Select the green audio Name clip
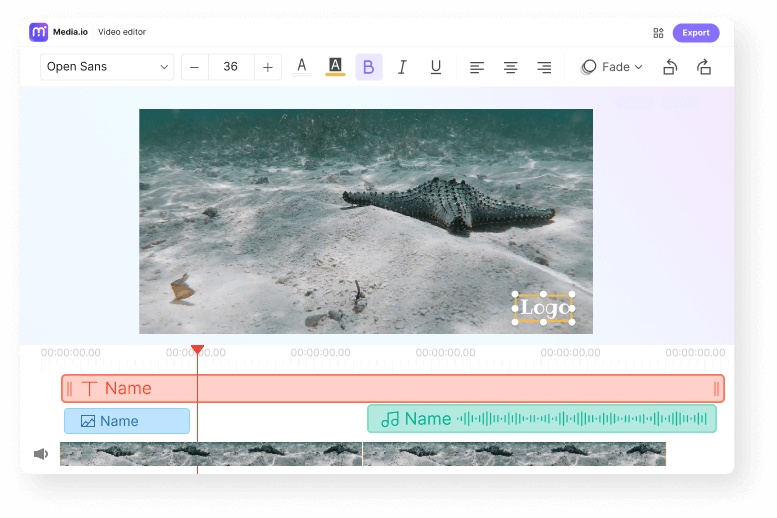 pyautogui.click(x=541, y=419)
